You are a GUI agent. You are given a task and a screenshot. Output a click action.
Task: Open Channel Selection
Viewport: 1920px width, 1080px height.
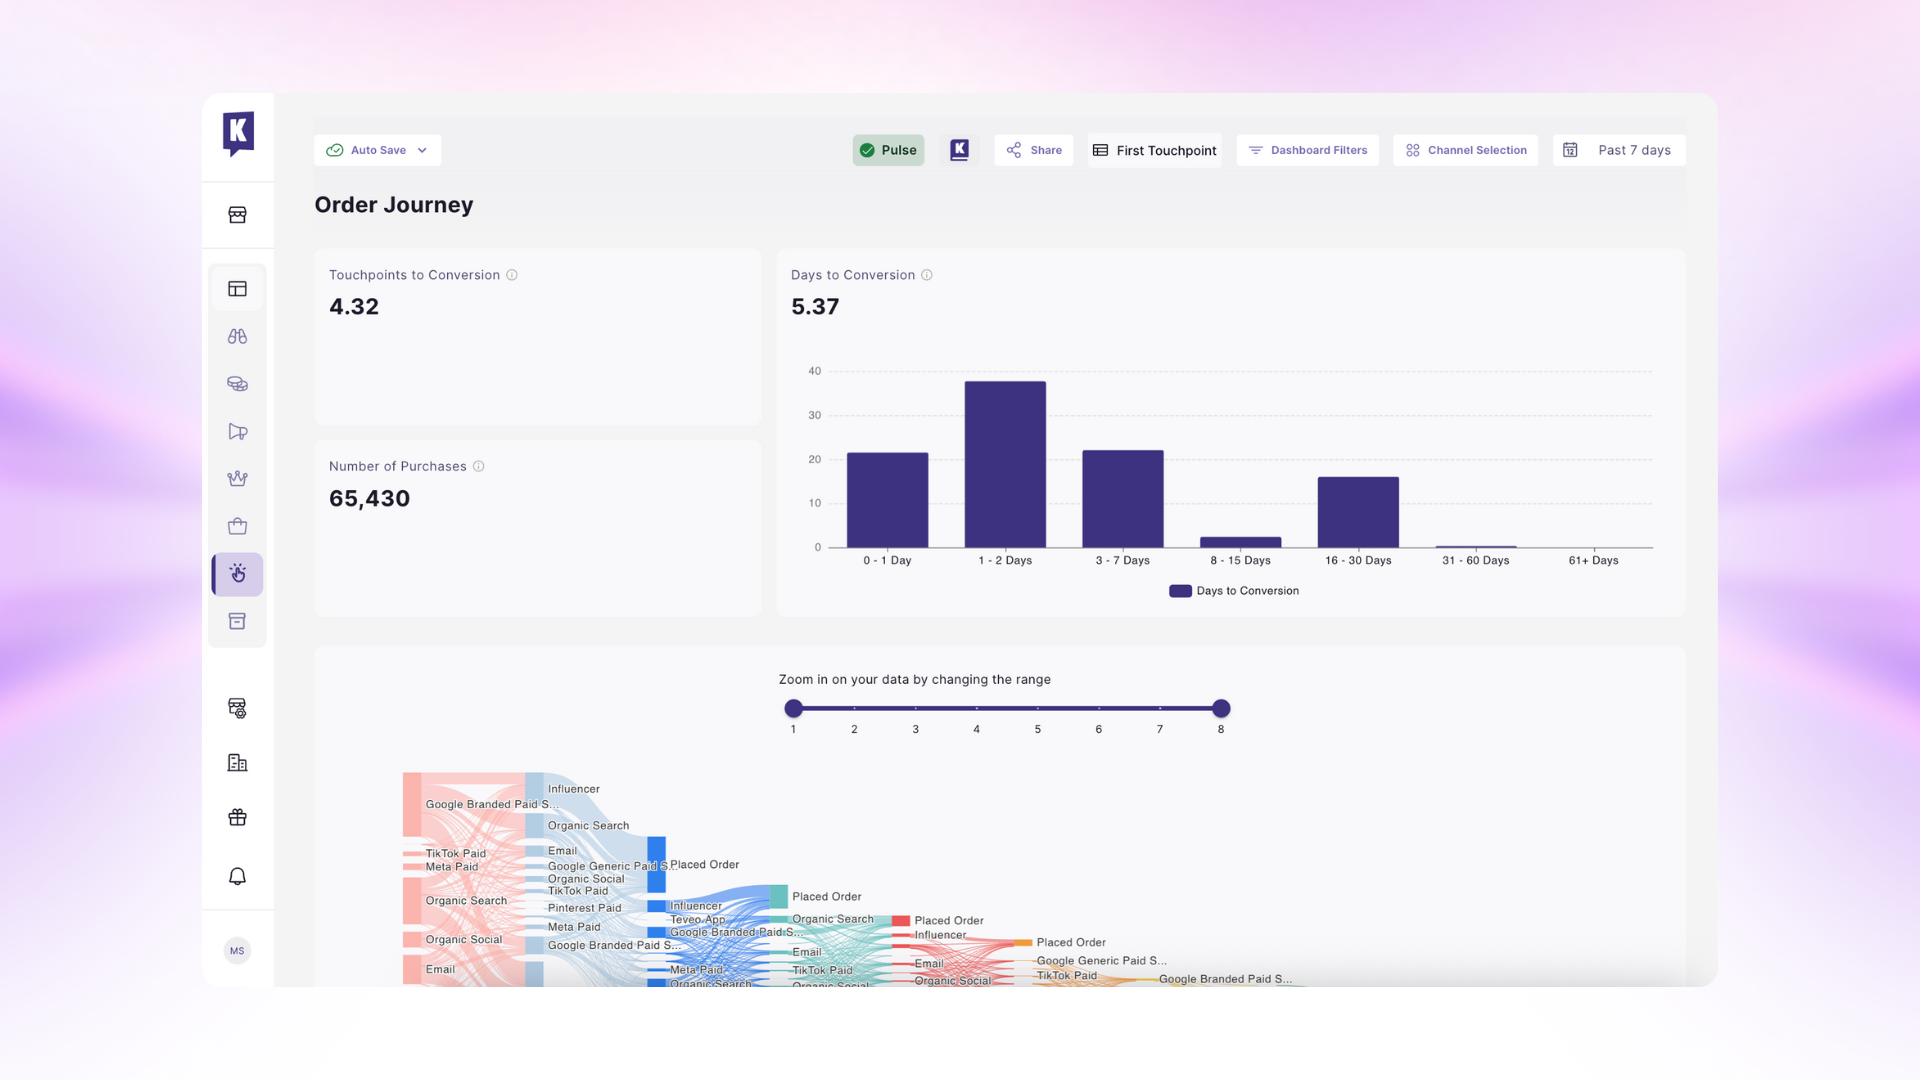[x=1466, y=150]
